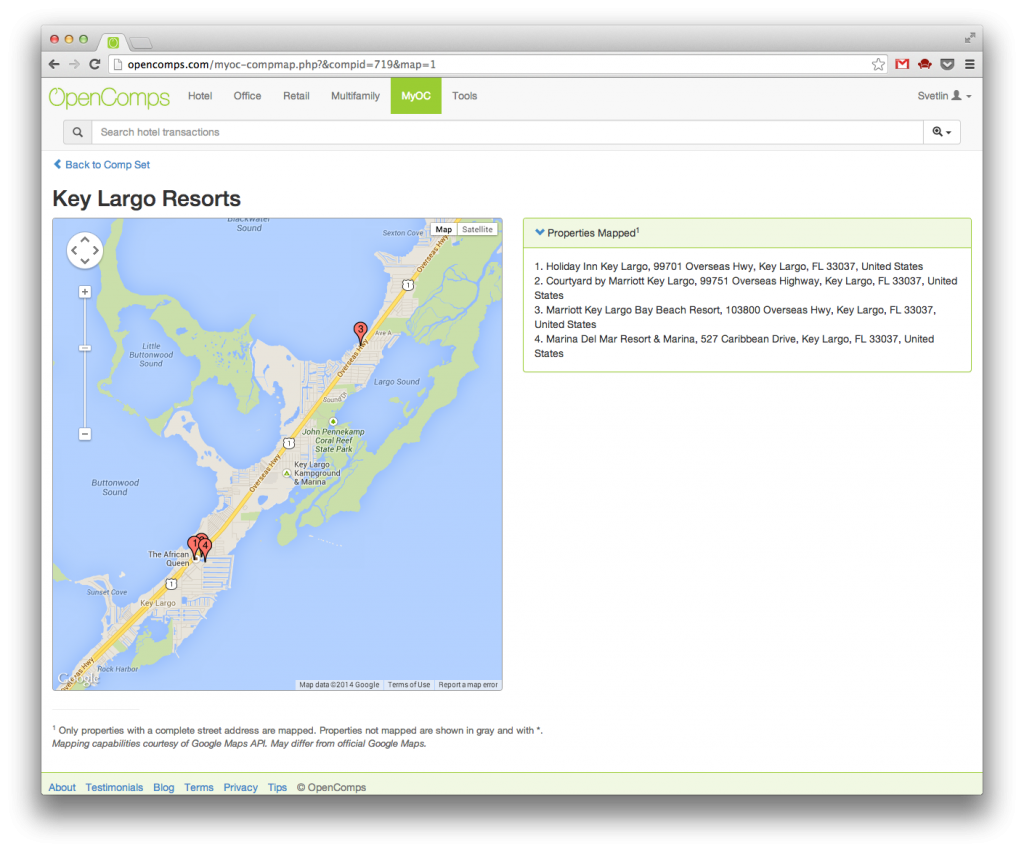Click the browser forward arrow

click(74, 64)
